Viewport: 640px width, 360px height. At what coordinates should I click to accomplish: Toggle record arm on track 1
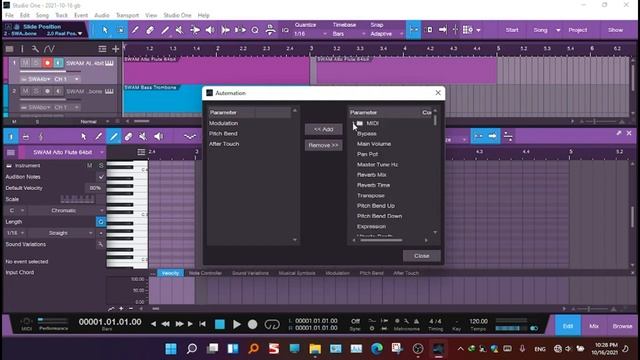coord(47,63)
